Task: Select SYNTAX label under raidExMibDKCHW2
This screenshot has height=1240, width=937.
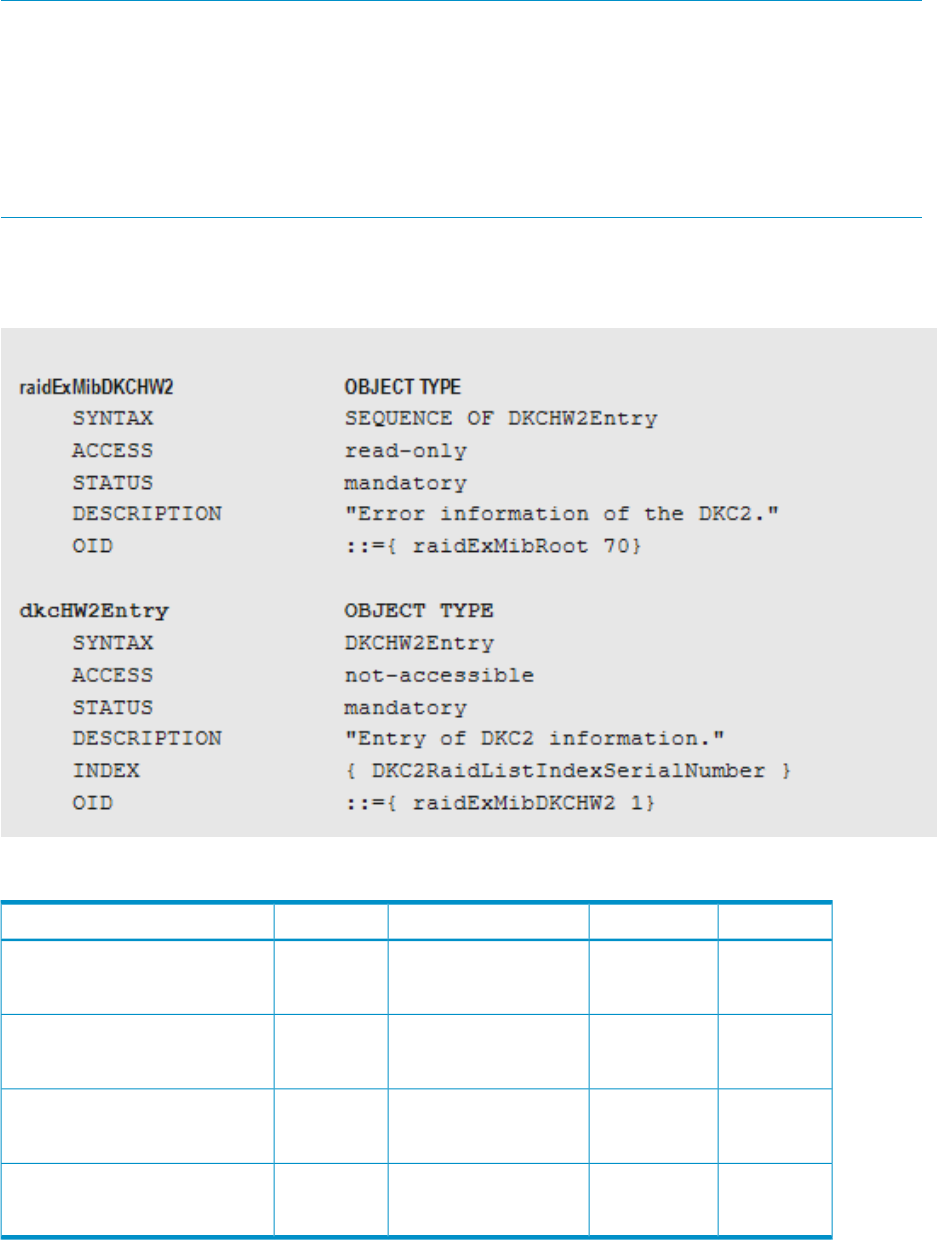Action: (112, 419)
